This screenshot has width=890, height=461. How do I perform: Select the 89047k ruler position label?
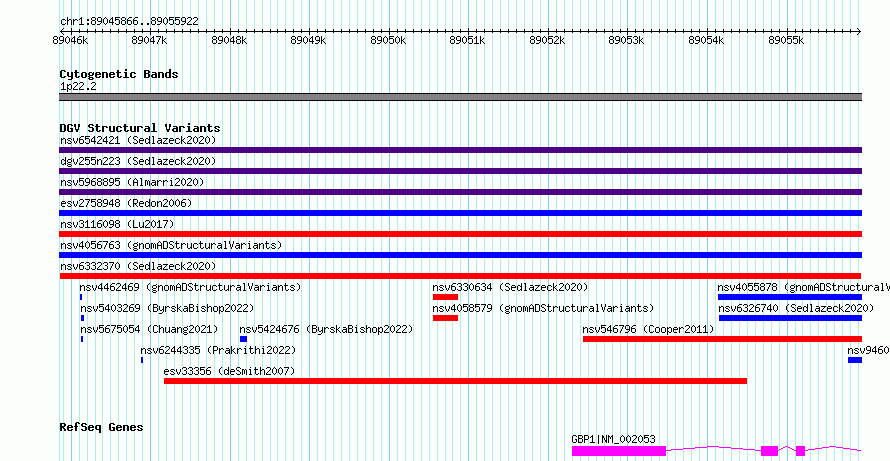click(x=149, y=40)
